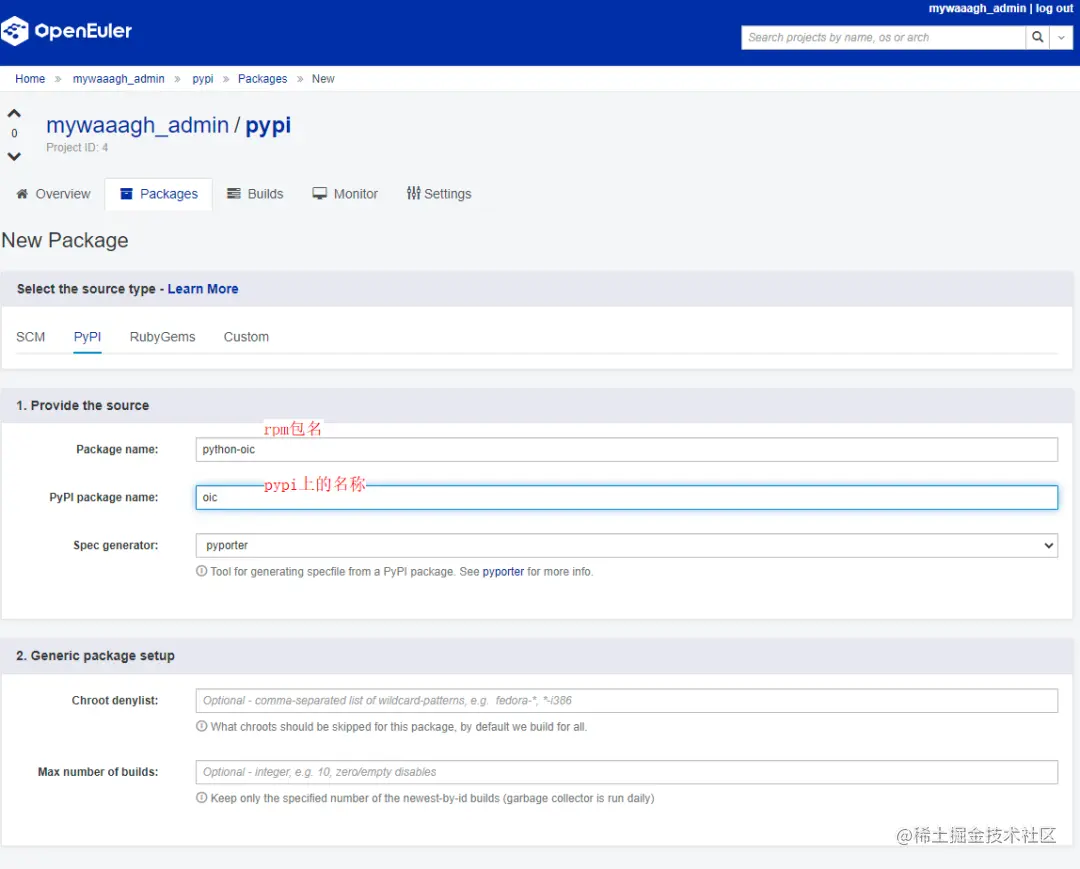Click pypi in project title

click(268, 126)
